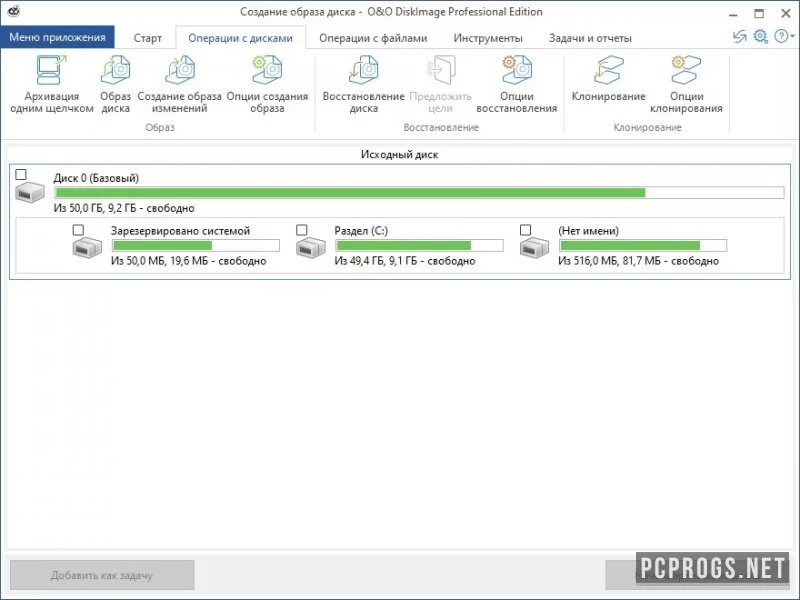Click (Нет имени) partition drive icon
This screenshot has width=800, height=600.
pos(534,247)
